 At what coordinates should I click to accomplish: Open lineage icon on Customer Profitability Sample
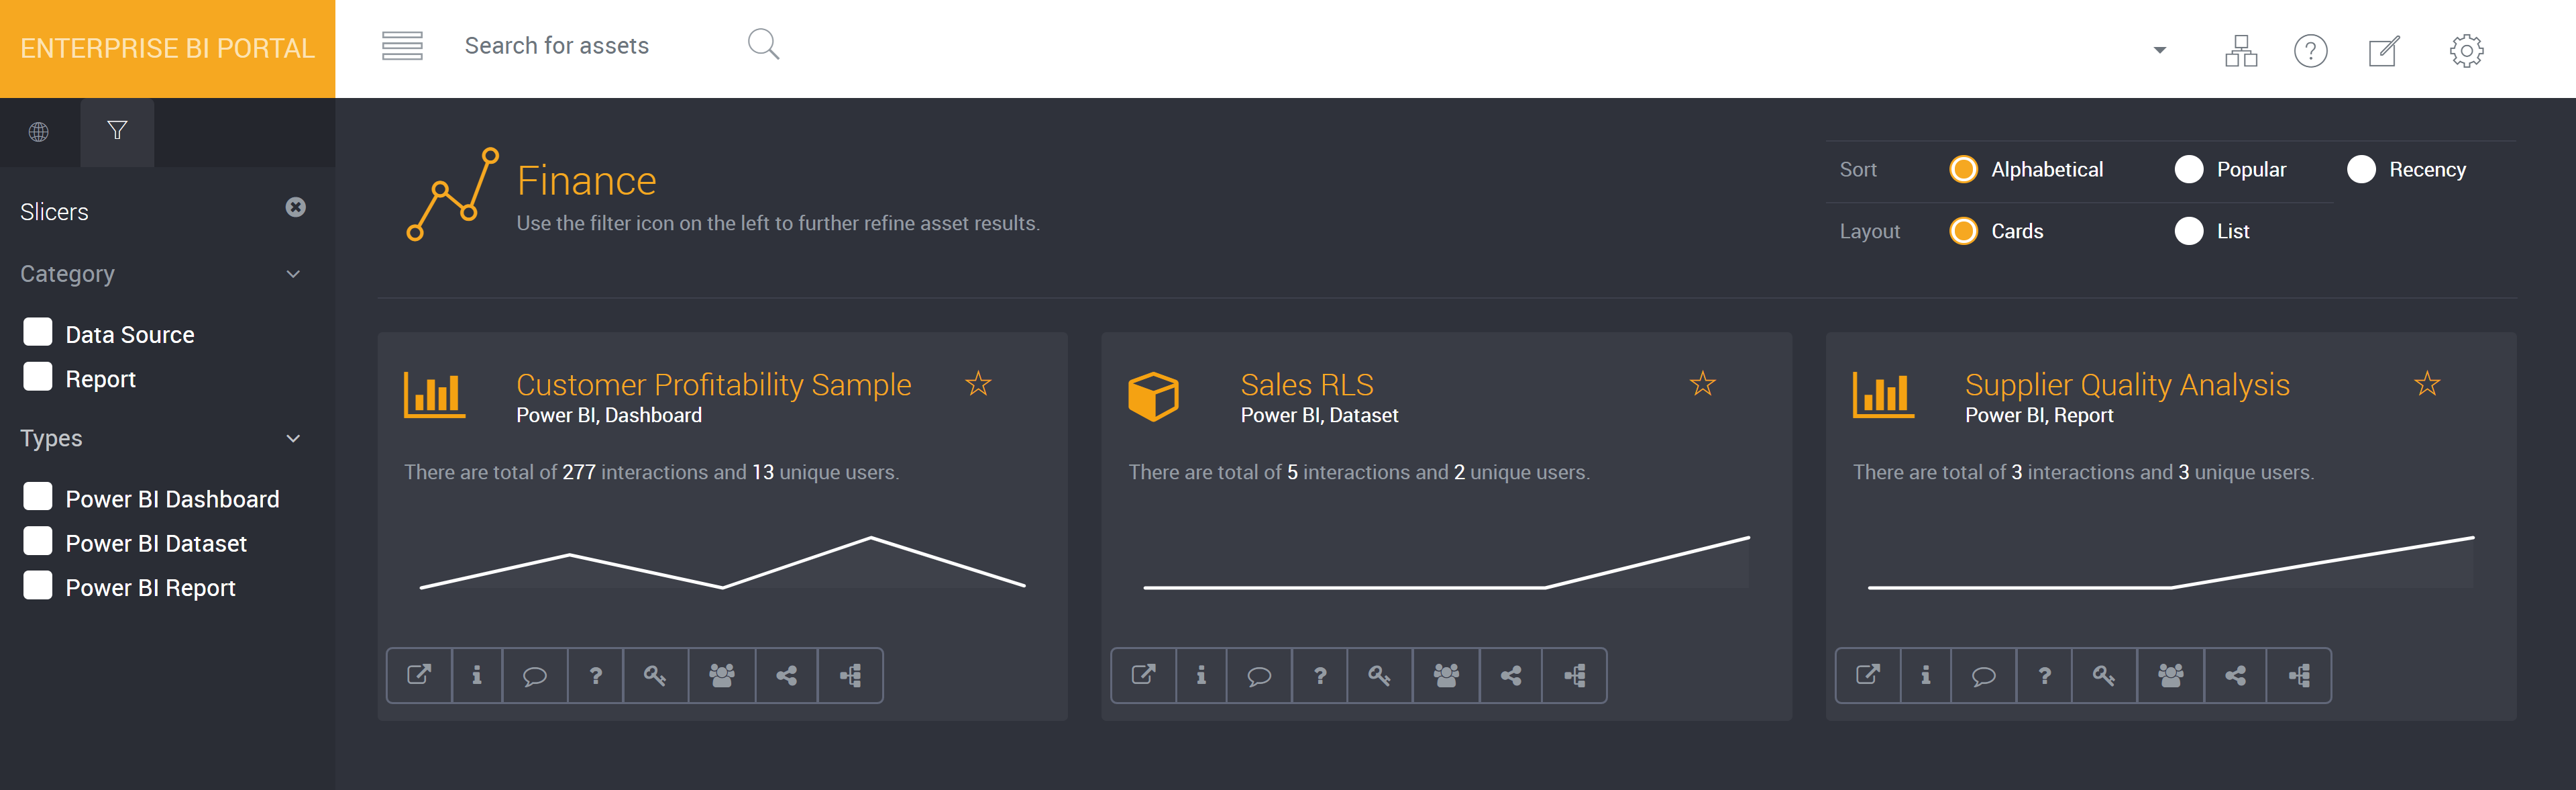[x=850, y=675]
